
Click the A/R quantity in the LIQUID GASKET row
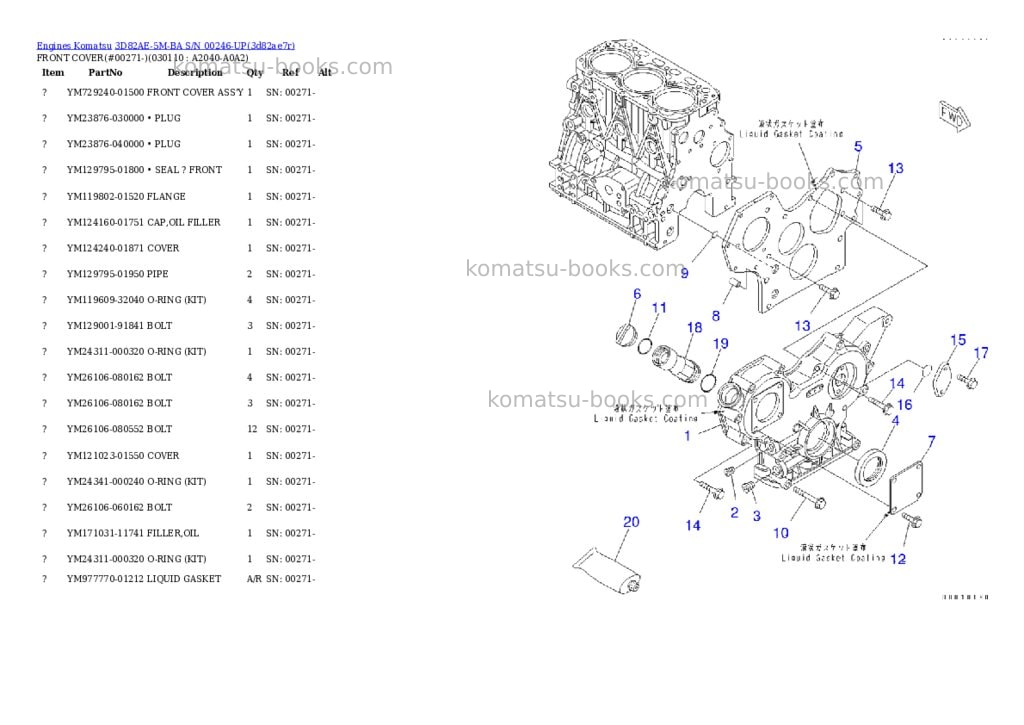[254, 579]
